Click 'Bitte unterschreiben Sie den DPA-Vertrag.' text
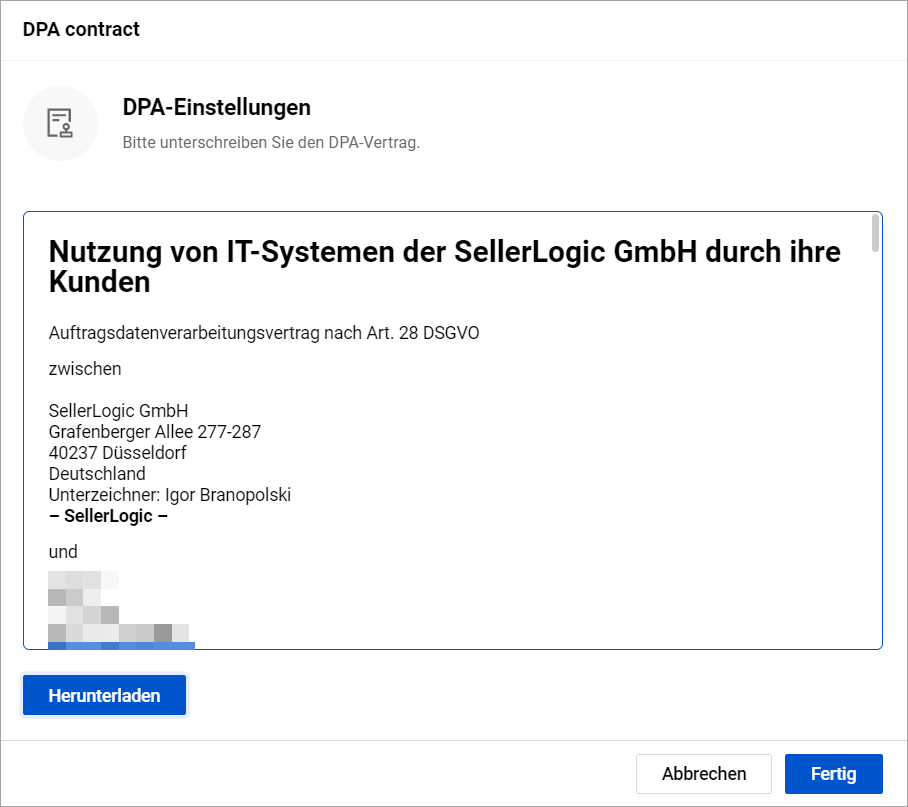 (x=271, y=142)
